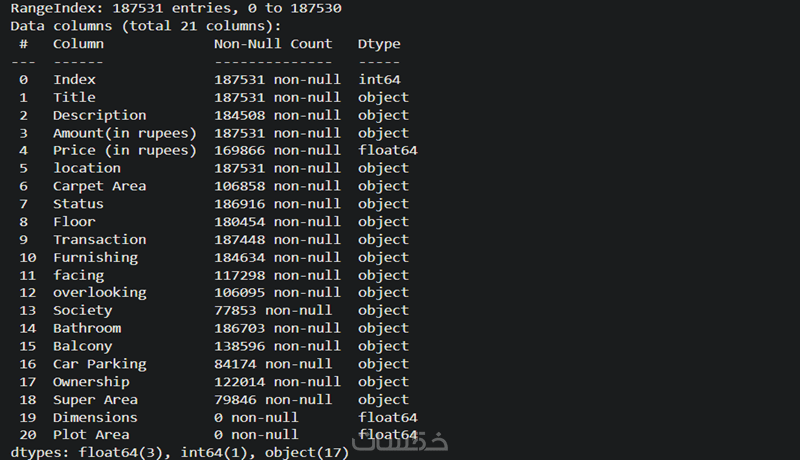Click the watermark logo at bottom right
The width and height of the screenshot is (800, 460).
415,442
